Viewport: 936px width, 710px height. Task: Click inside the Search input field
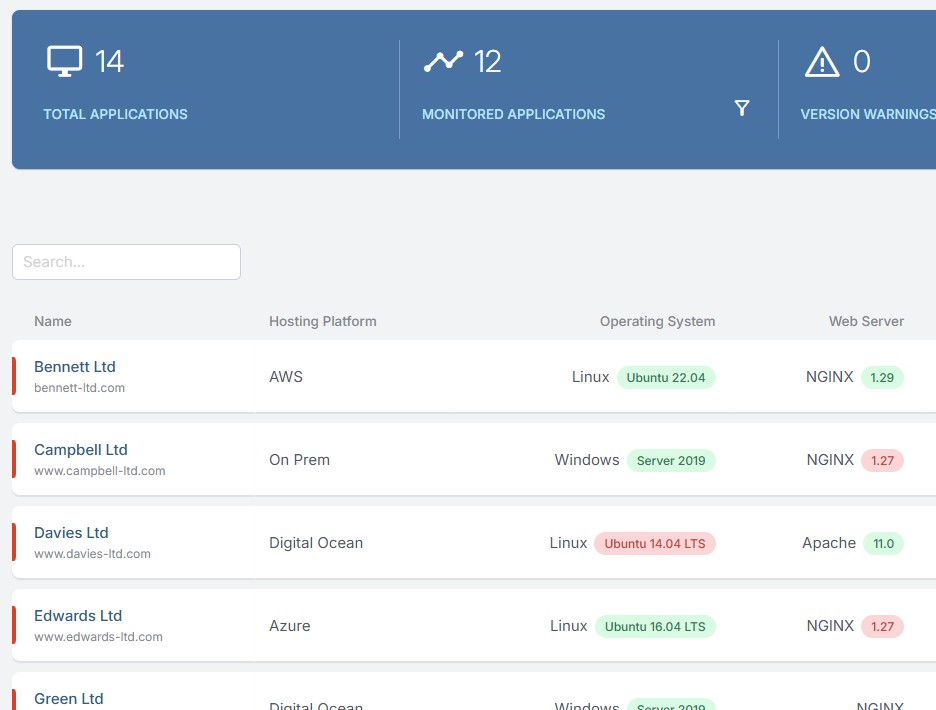point(126,261)
